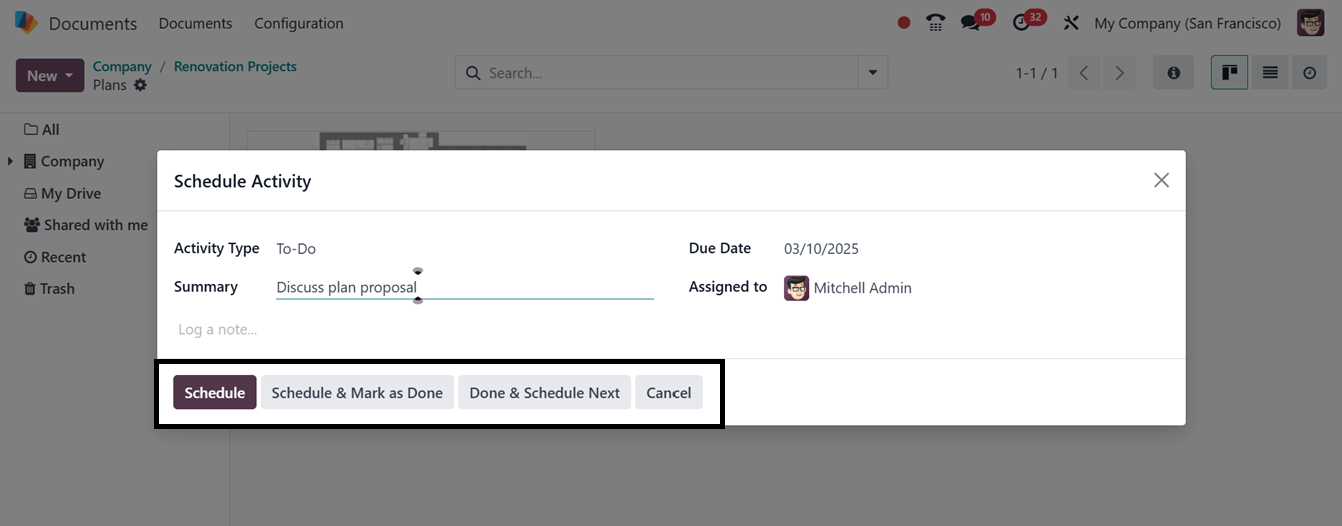Open the Renovation Projects breadcrumb link

[x=235, y=67]
